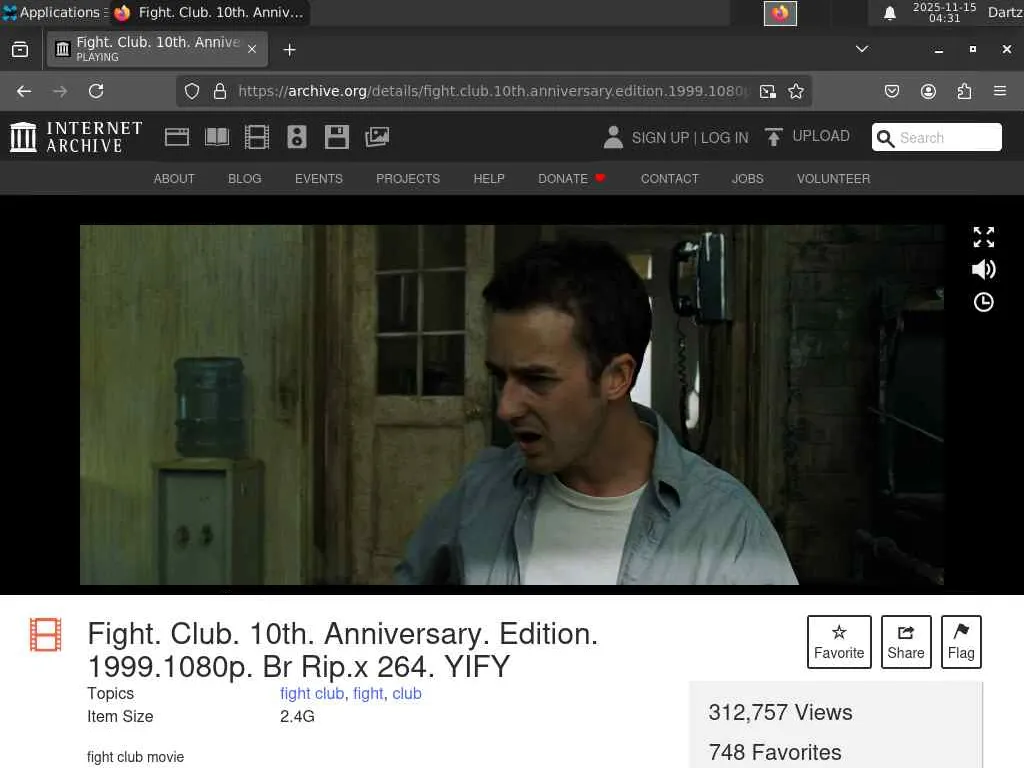Toggle fullscreen theater mode icon
Viewport: 1024px width, 768px height.
click(984, 237)
